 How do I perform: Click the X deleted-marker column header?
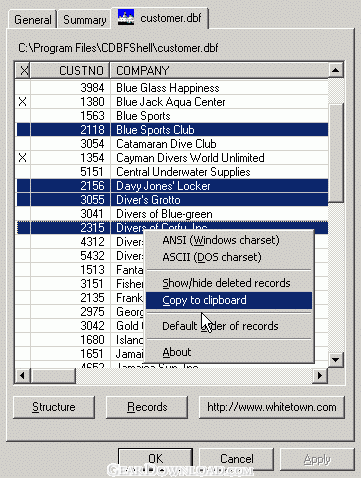click(x=23, y=71)
